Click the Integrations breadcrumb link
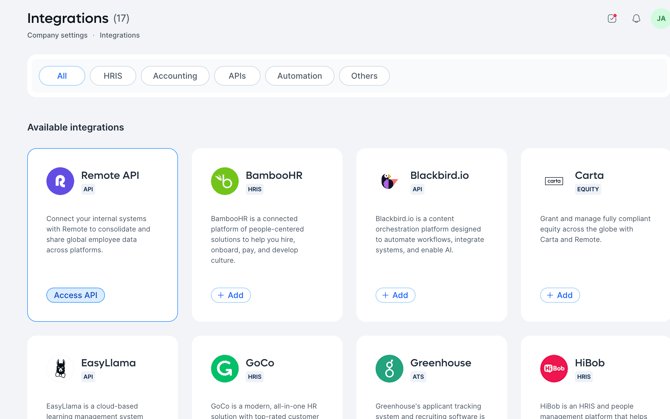670x419 pixels. (120, 35)
